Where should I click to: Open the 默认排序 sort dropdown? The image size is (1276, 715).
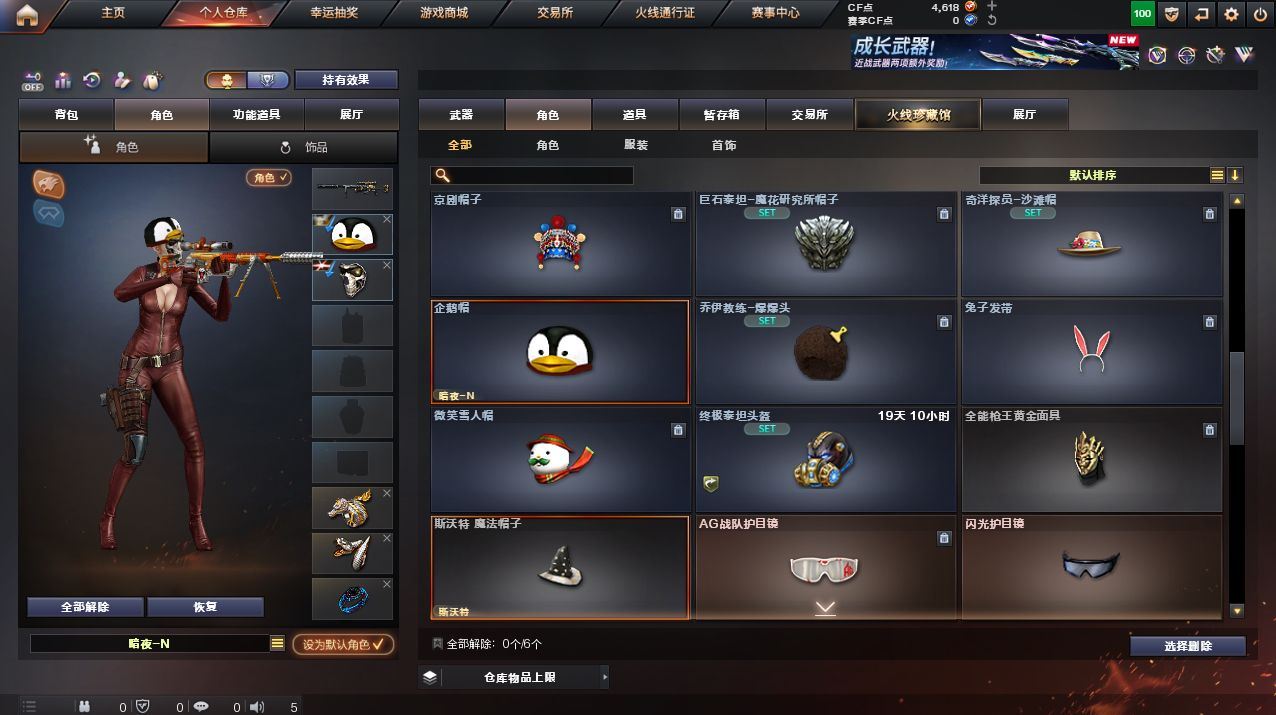click(1093, 175)
